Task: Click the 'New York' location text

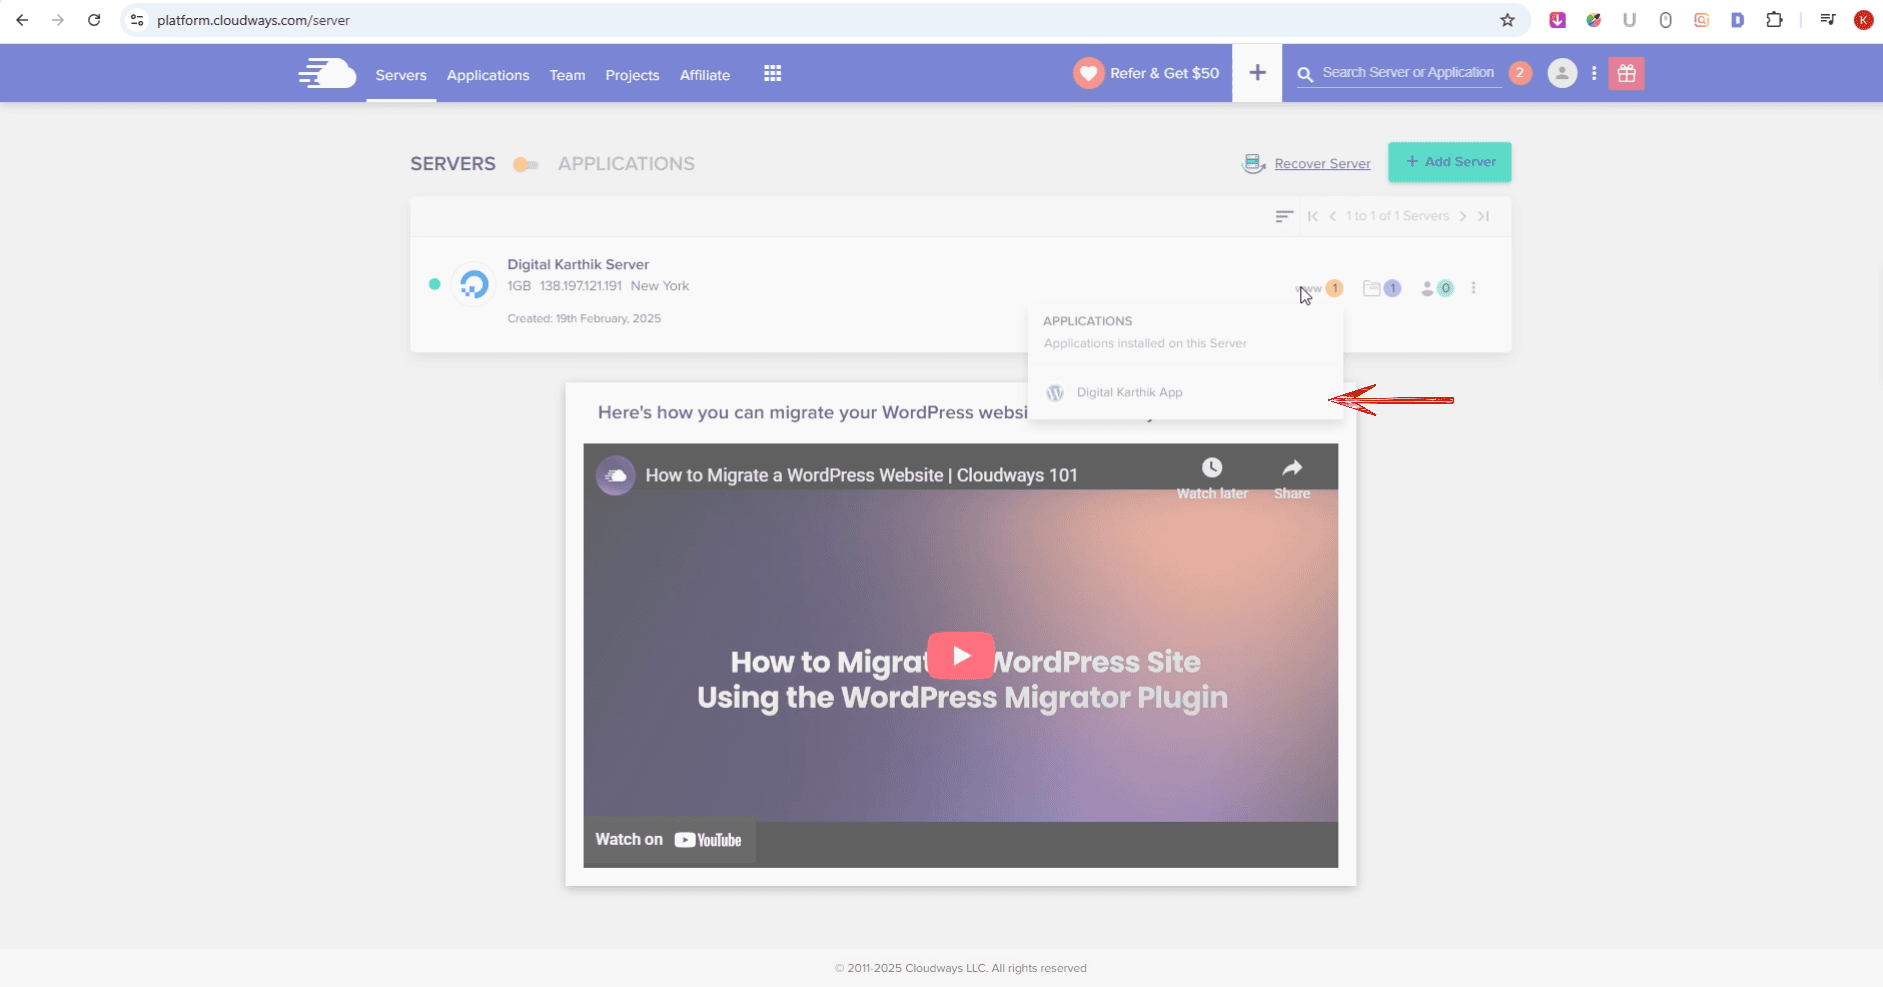Action: pyautogui.click(x=660, y=286)
